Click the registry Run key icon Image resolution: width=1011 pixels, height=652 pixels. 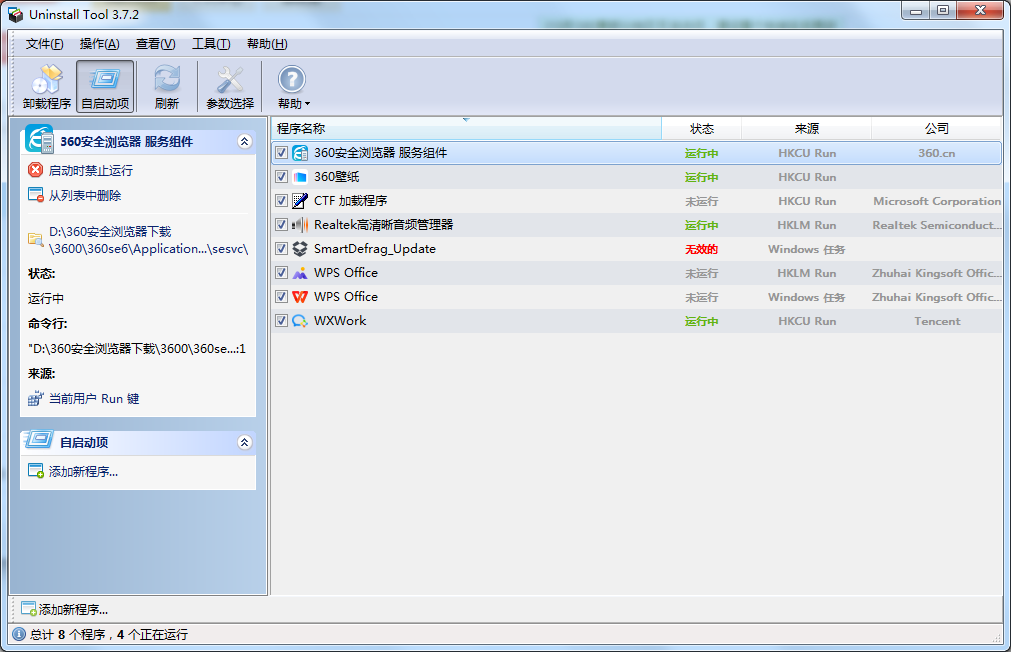[35, 399]
